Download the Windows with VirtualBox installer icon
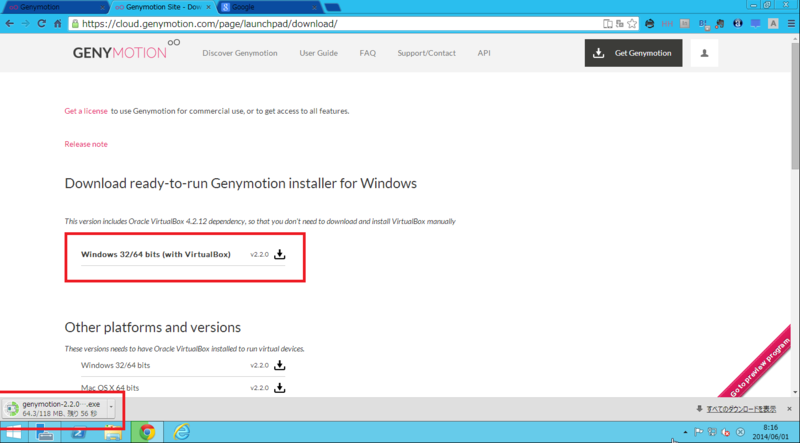 tap(280, 254)
